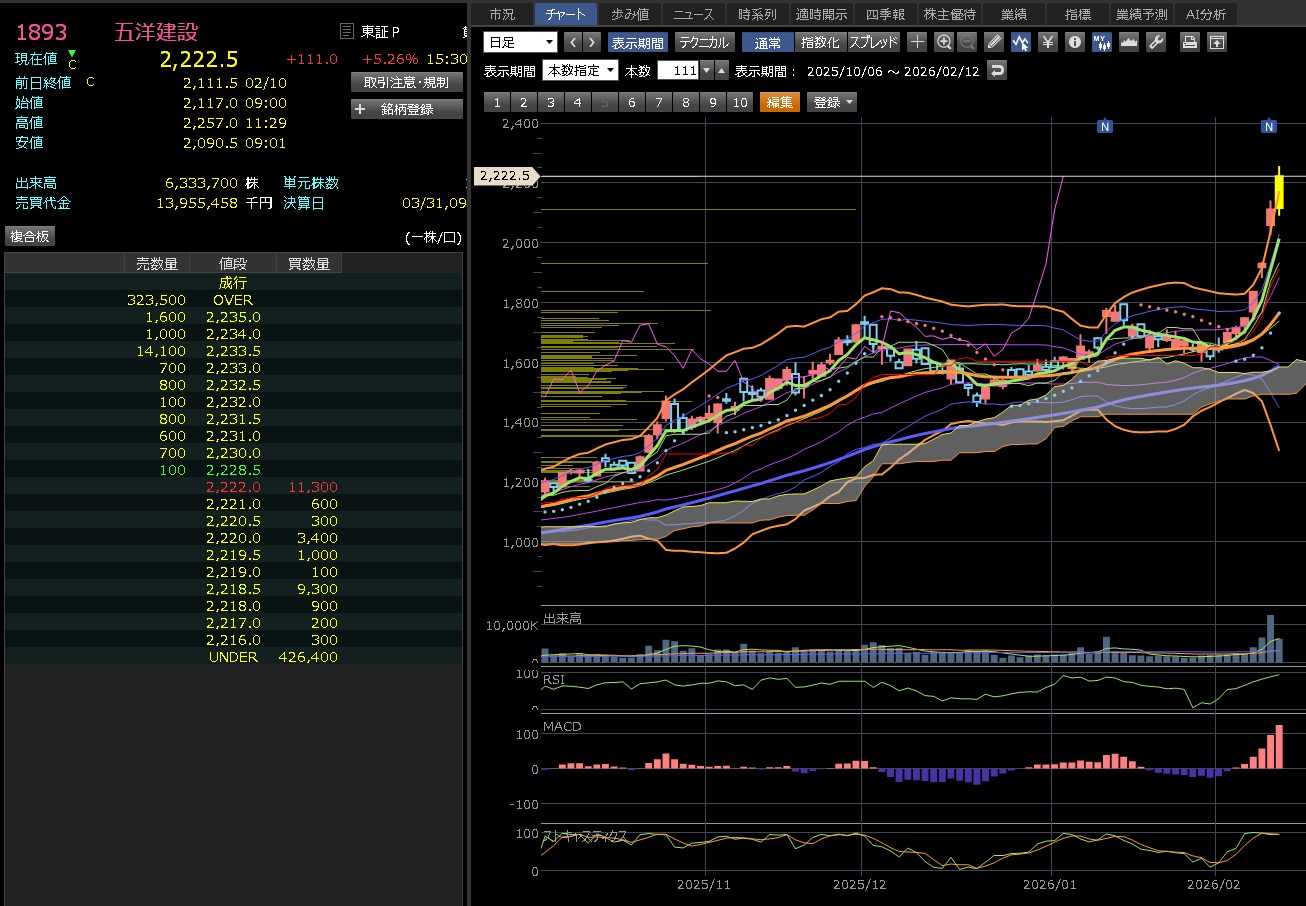1306x906 pixels.
Task: Open the 四季報 tab
Action: [x=885, y=14]
